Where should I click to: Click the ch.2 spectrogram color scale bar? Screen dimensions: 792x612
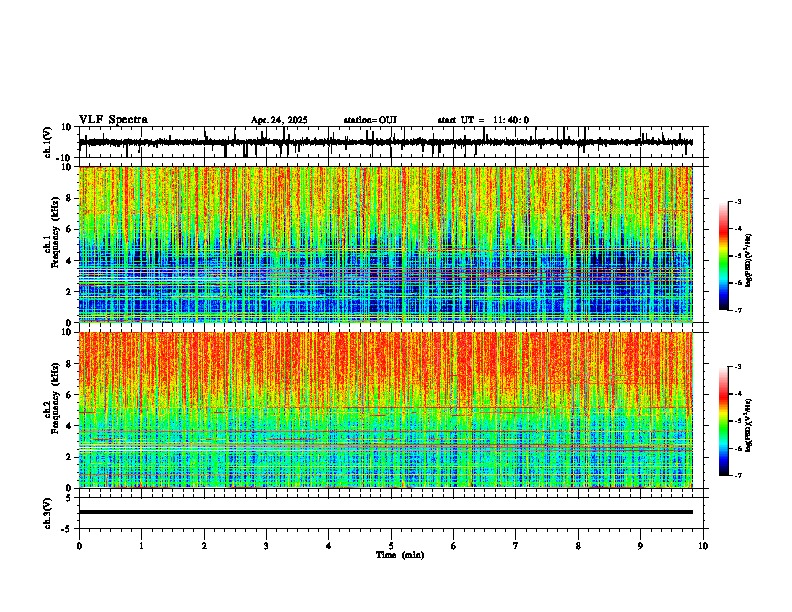coord(723,421)
